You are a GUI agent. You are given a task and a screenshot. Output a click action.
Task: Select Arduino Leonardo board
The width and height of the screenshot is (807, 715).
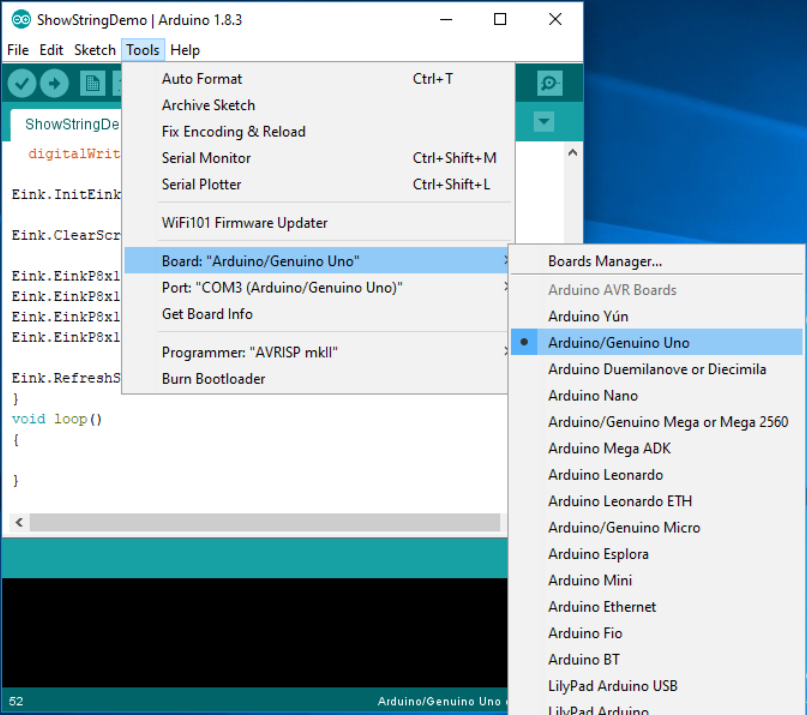(x=656, y=475)
